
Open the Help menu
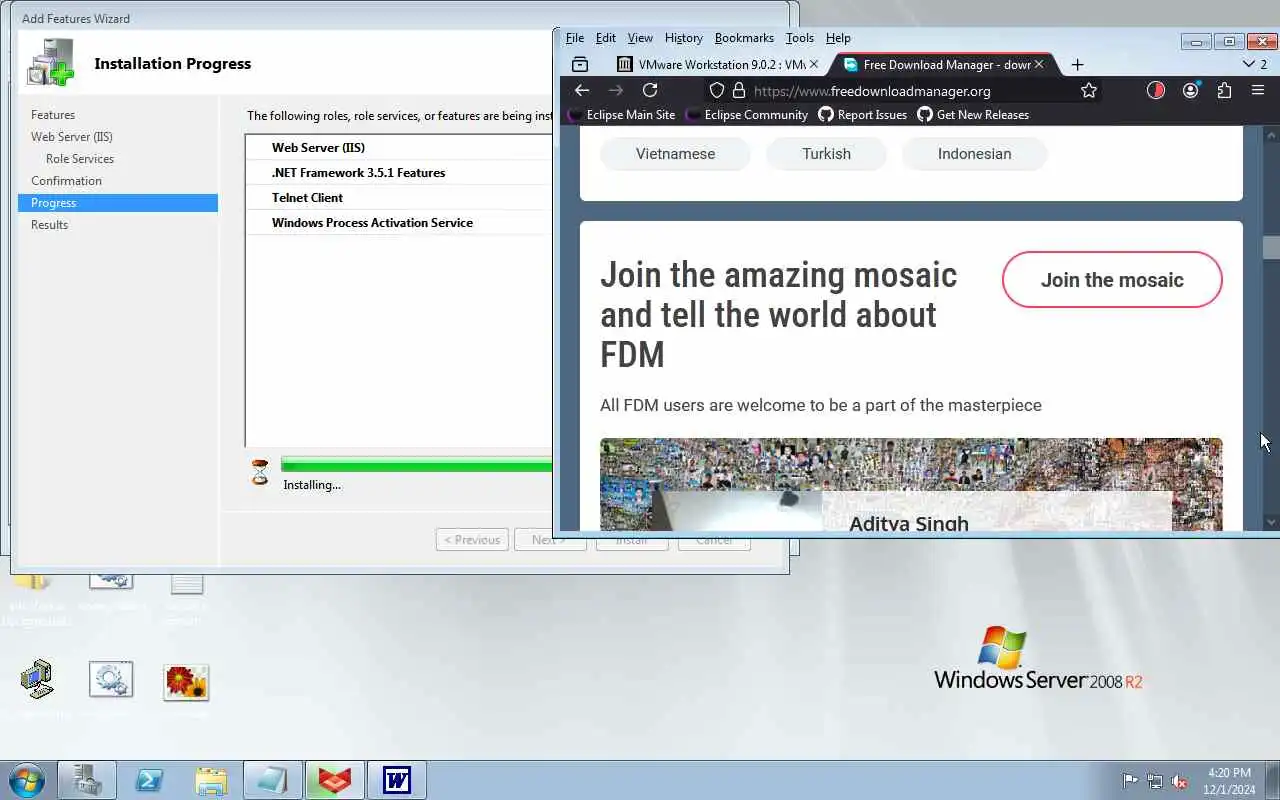[838, 38]
